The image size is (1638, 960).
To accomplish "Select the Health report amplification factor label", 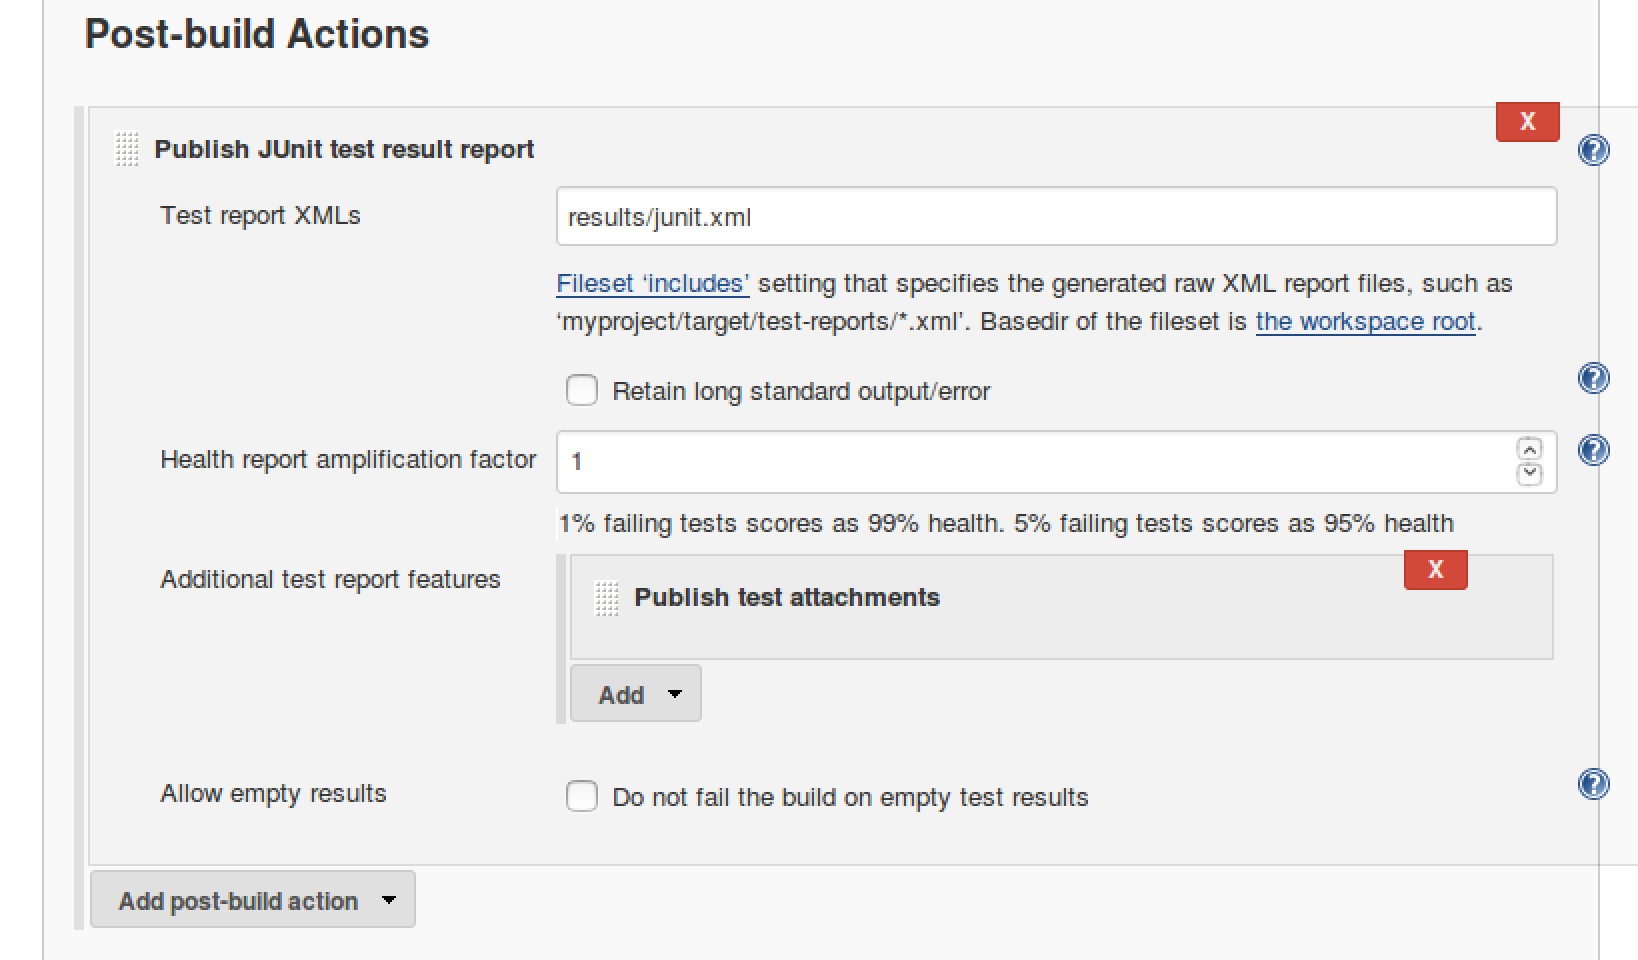I will point(348,460).
